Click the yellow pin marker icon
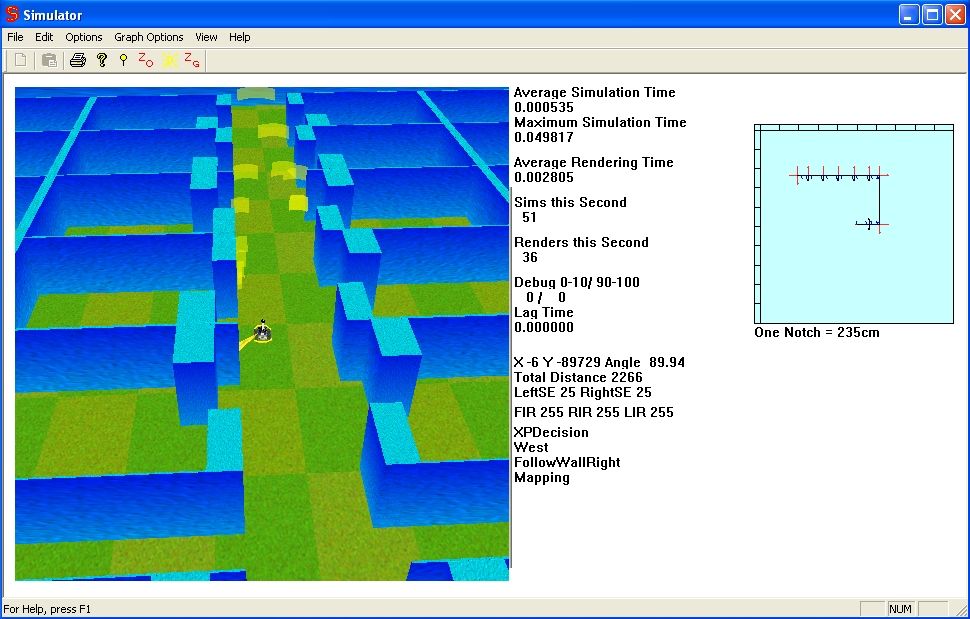Image resolution: width=970 pixels, height=619 pixels. click(x=123, y=61)
